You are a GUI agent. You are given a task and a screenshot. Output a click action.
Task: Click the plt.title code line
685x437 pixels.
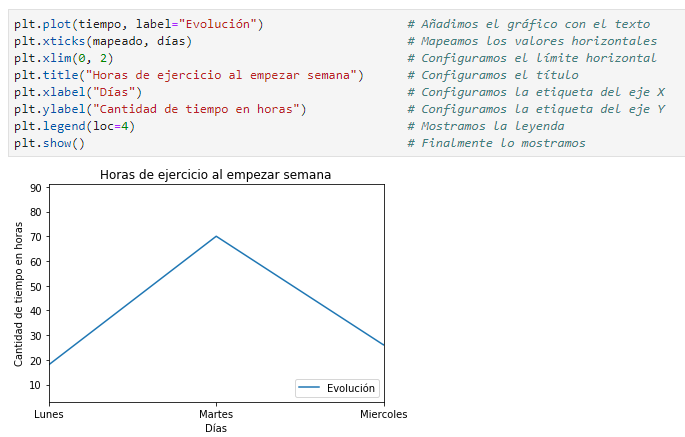(188, 75)
